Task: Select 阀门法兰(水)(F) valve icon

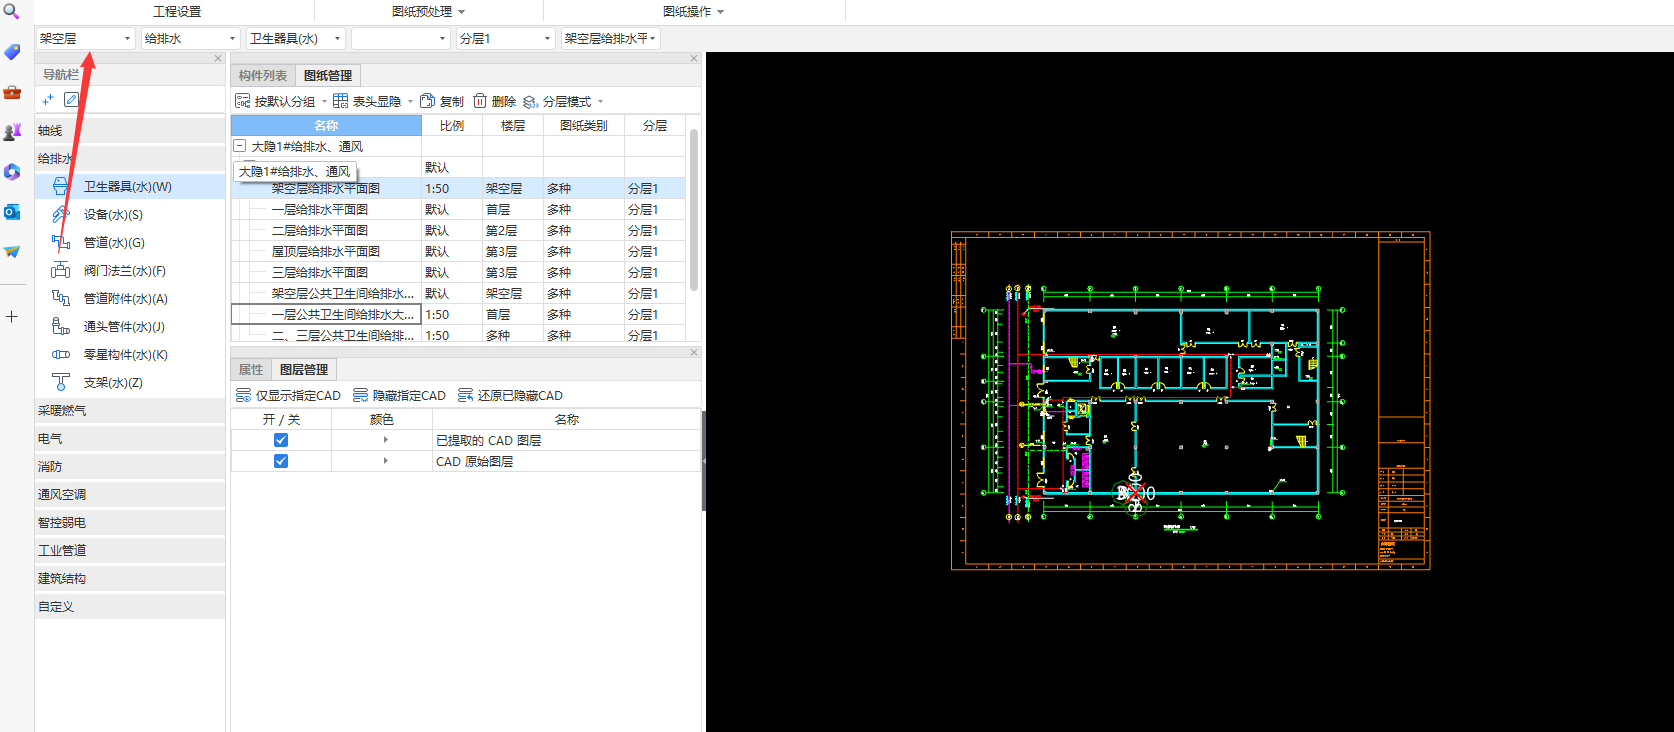Action: tap(61, 271)
